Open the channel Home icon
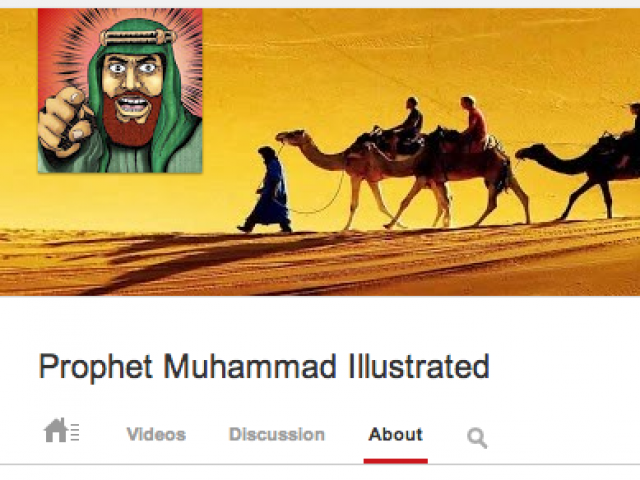 click(x=61, y=430)
